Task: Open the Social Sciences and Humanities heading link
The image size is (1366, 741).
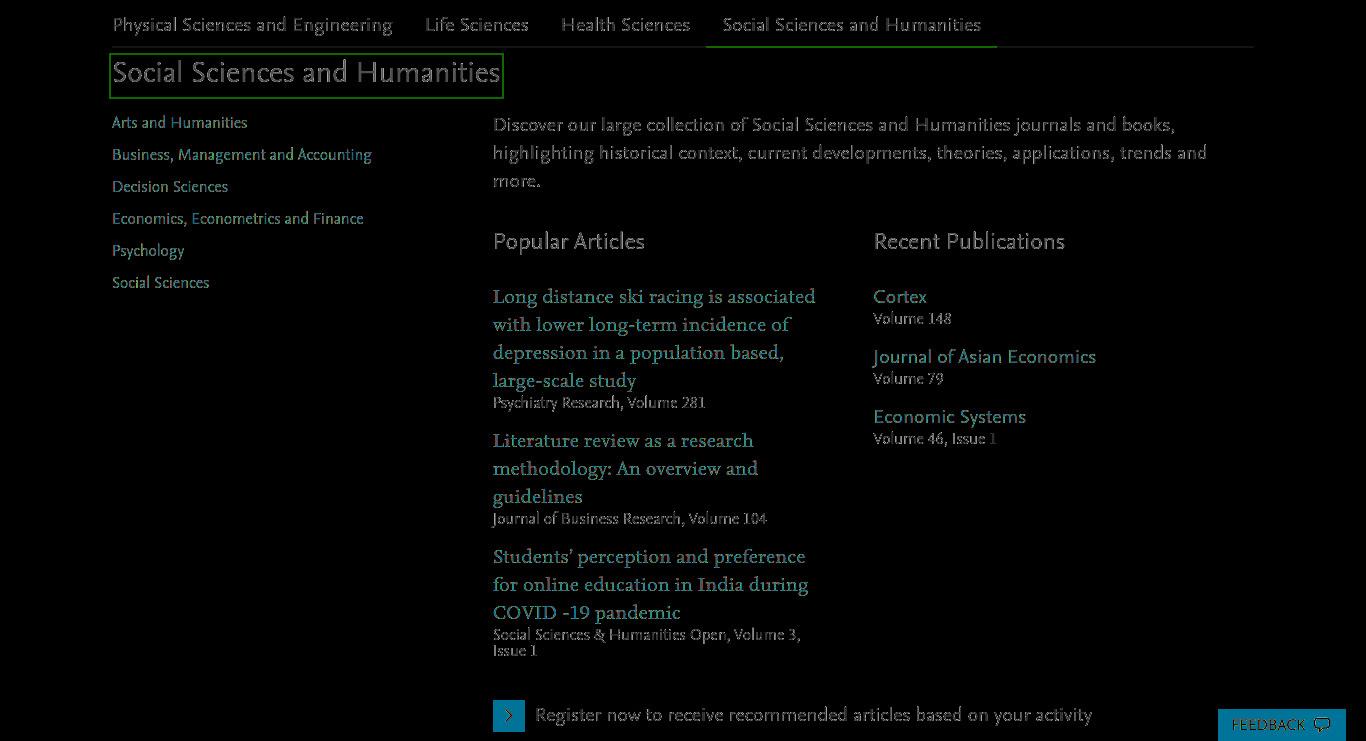Action: coord(306,73)
